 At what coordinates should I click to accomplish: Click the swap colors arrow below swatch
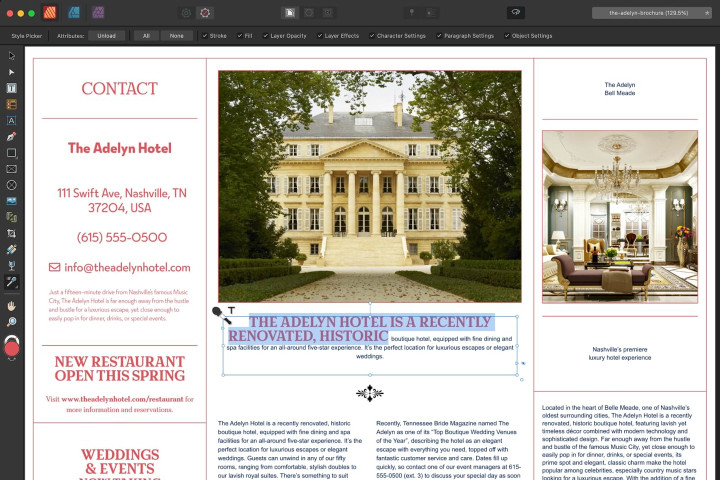[11, 359]
